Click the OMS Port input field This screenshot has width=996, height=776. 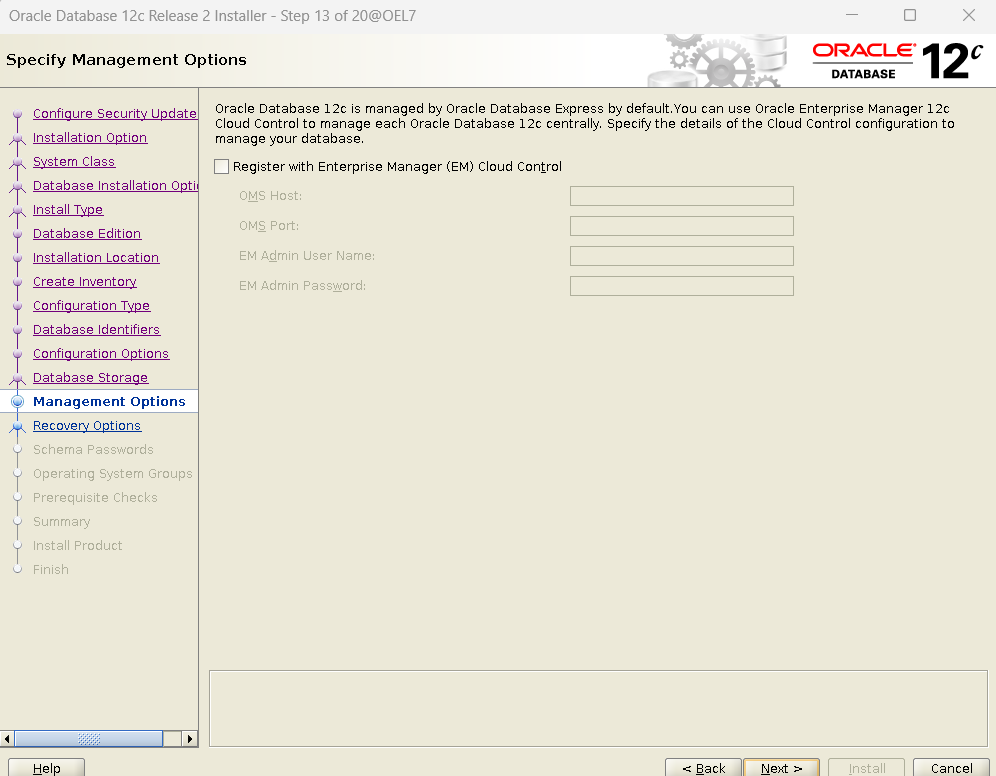682,225
